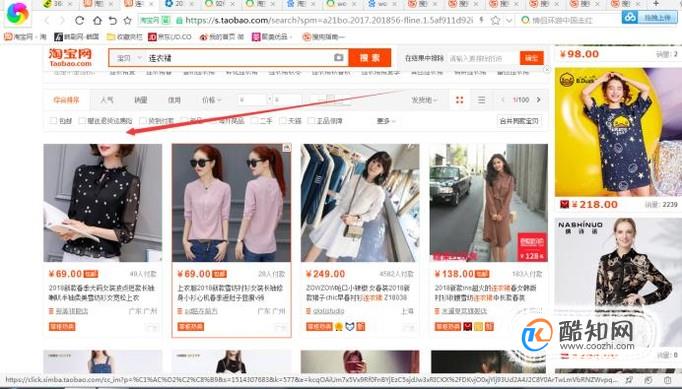Click the undo-close-tab arrow icon
The image size is (682, 389).
coord(112,20)
